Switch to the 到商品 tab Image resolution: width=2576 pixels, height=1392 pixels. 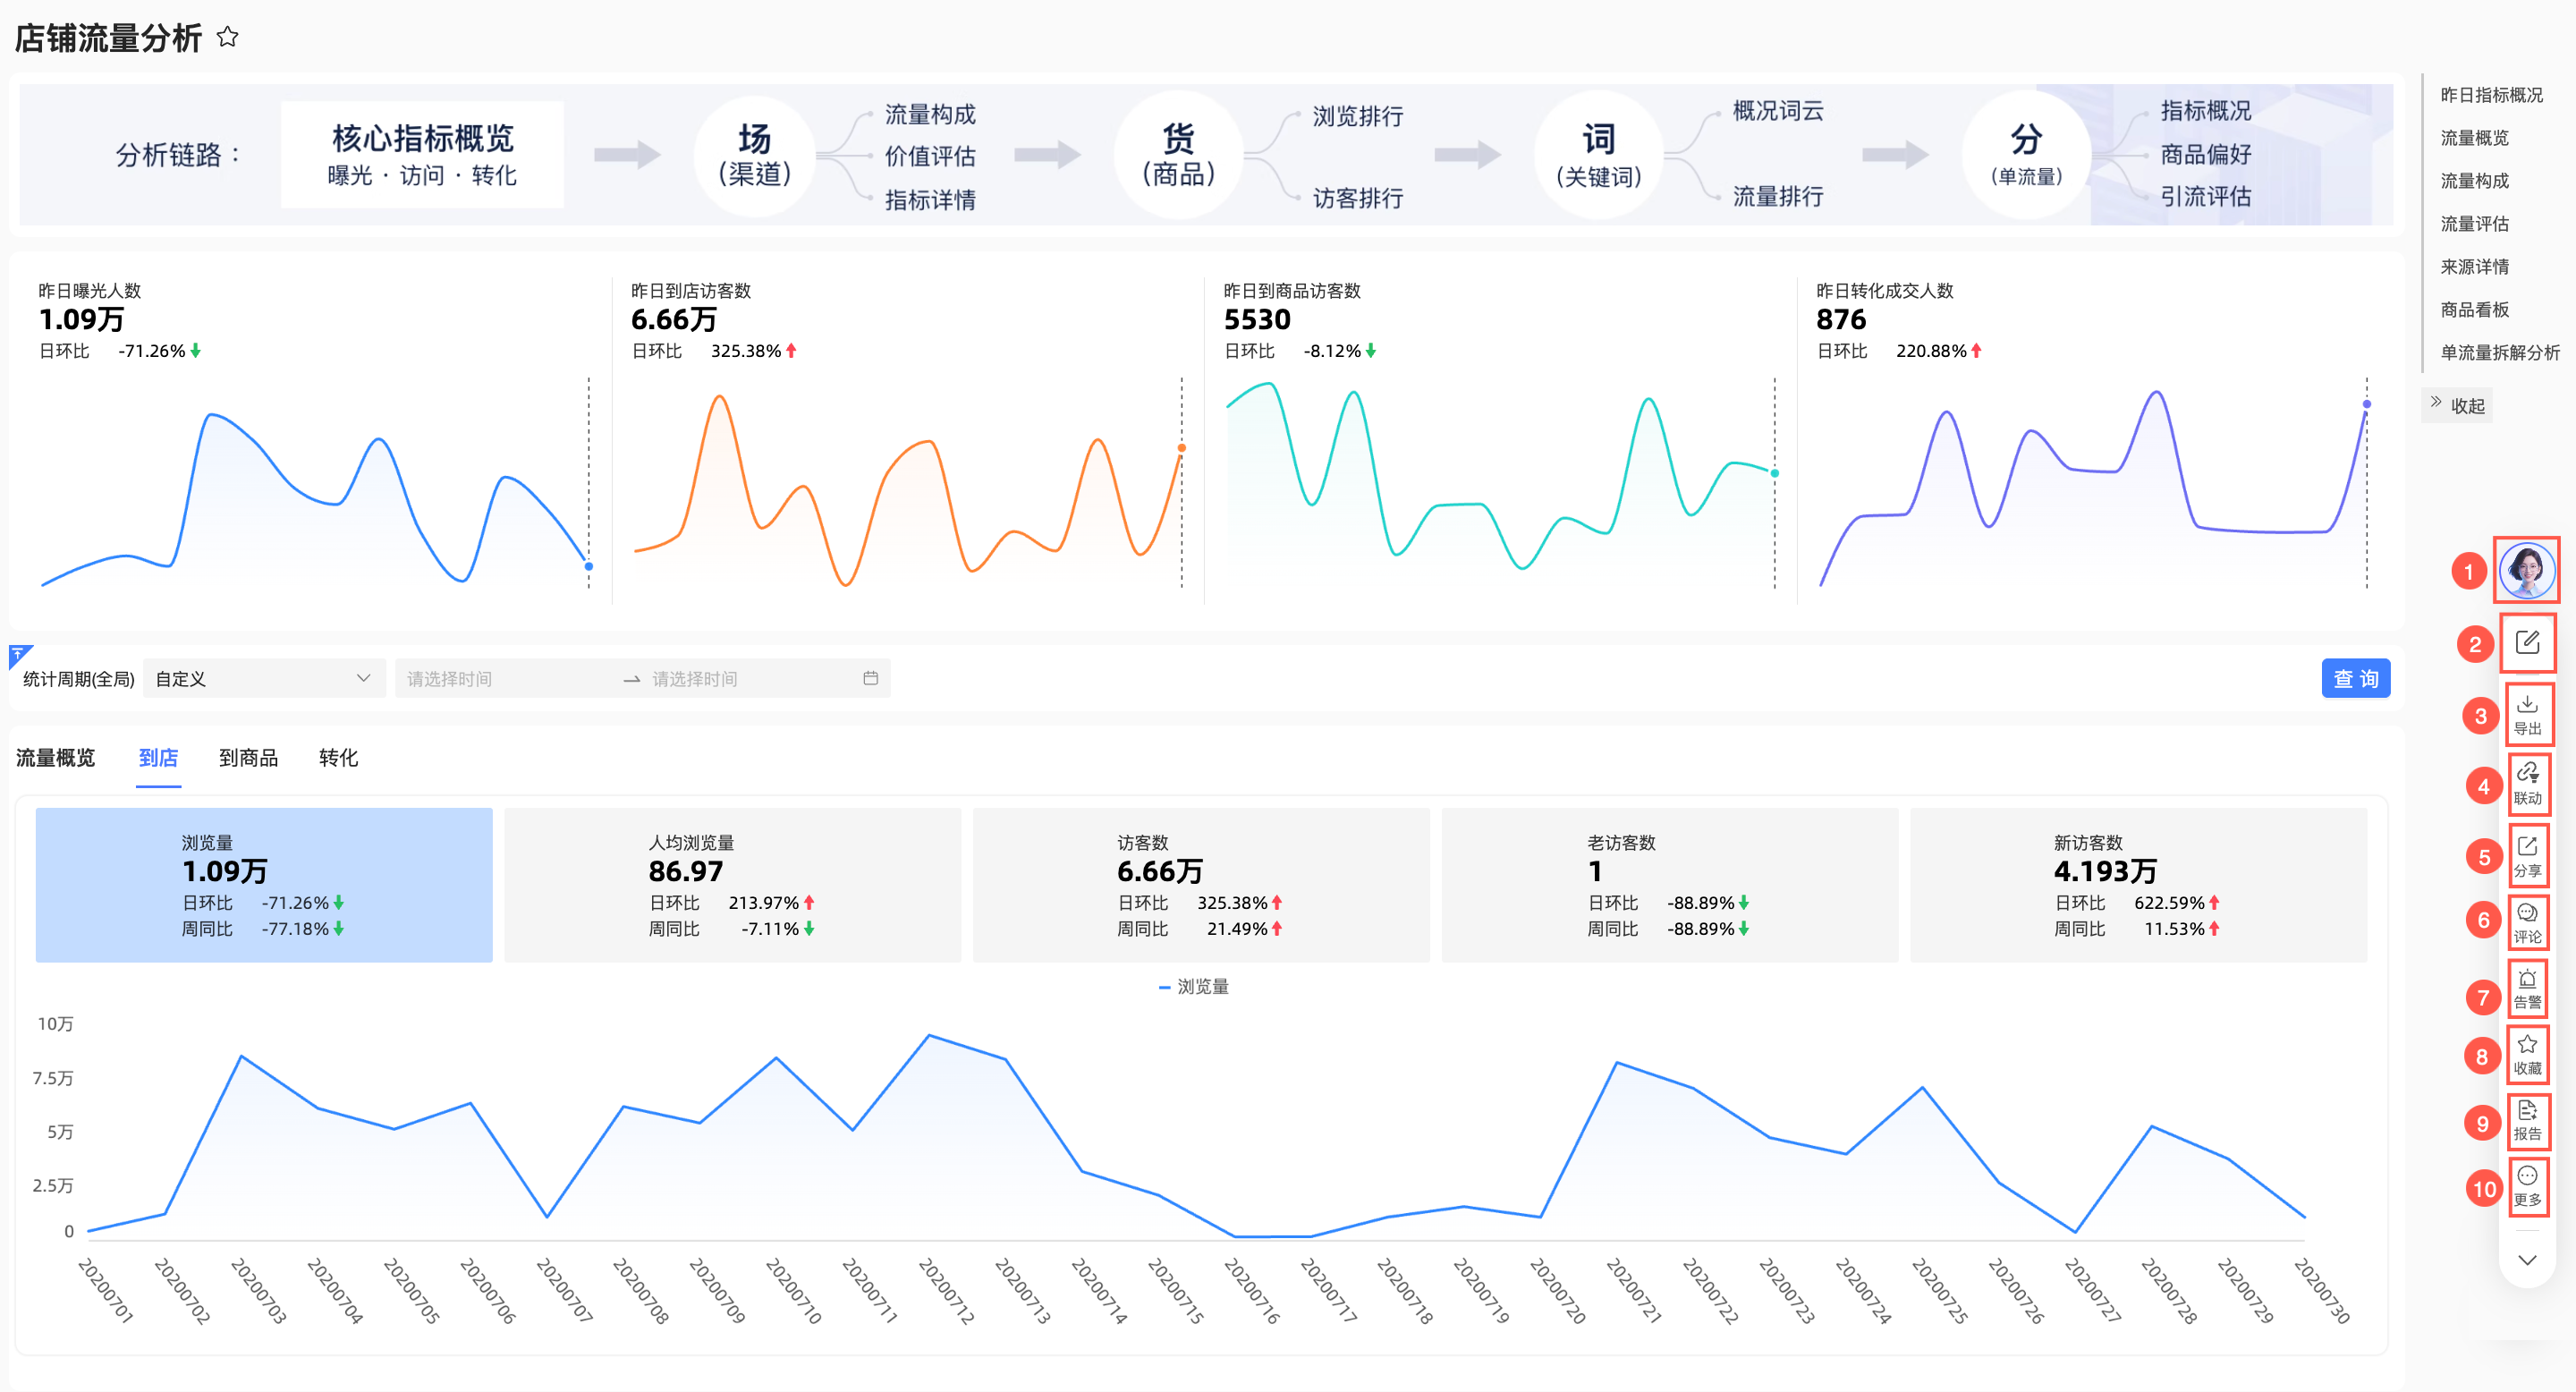(248, 758)
